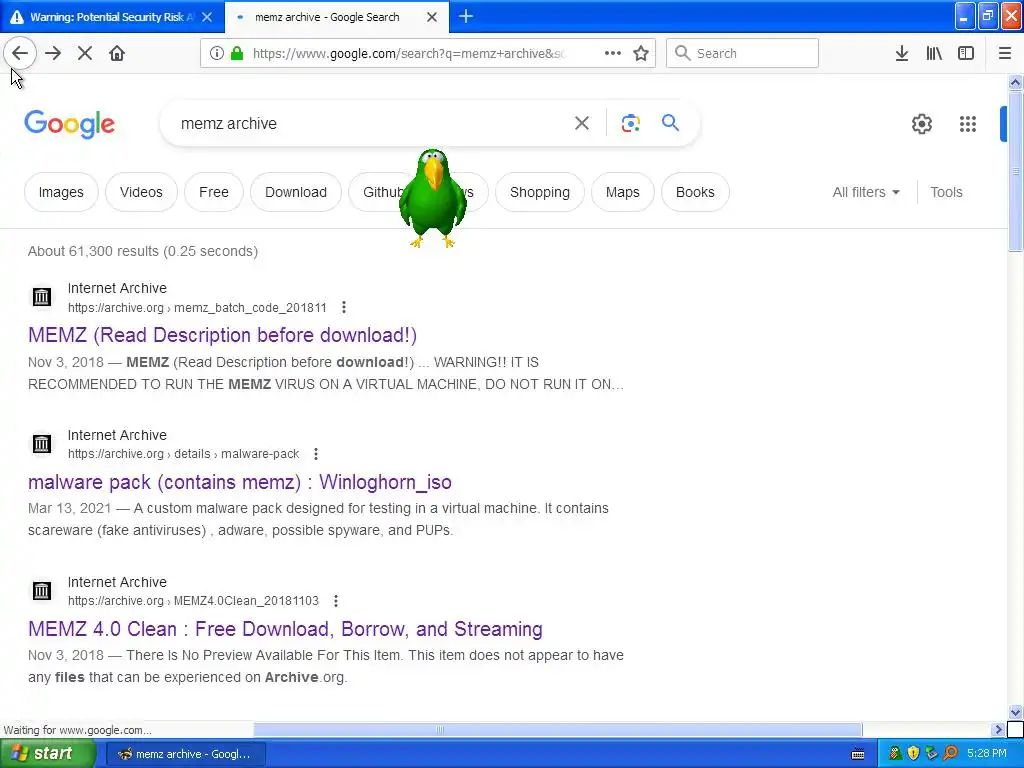Click the vertical scrollbar up arrow

(1015, 82)
